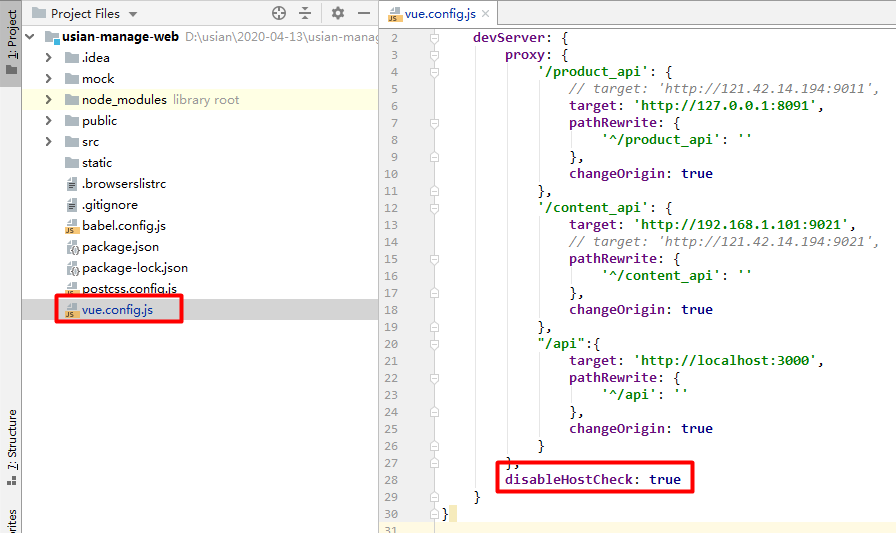Fold the '/content_api' block at line 12

[434, 208]
